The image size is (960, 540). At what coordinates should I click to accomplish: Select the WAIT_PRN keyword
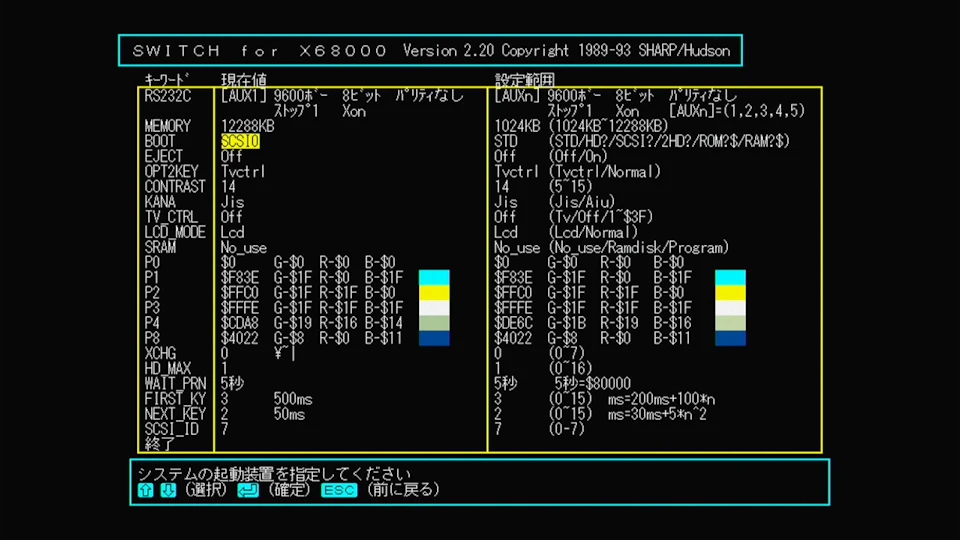pos(174,384)
